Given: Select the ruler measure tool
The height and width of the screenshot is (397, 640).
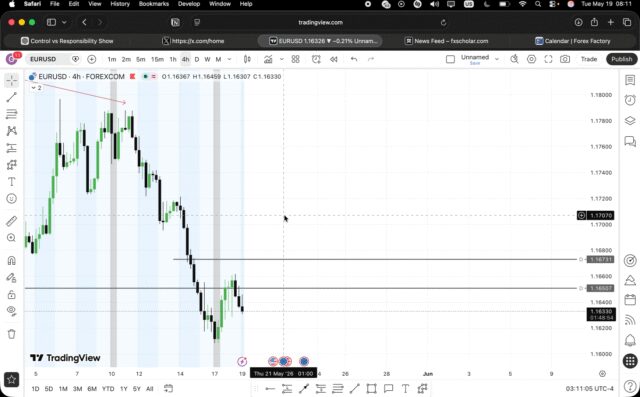Looking at the screenshot, I should (x=11, y=221).
